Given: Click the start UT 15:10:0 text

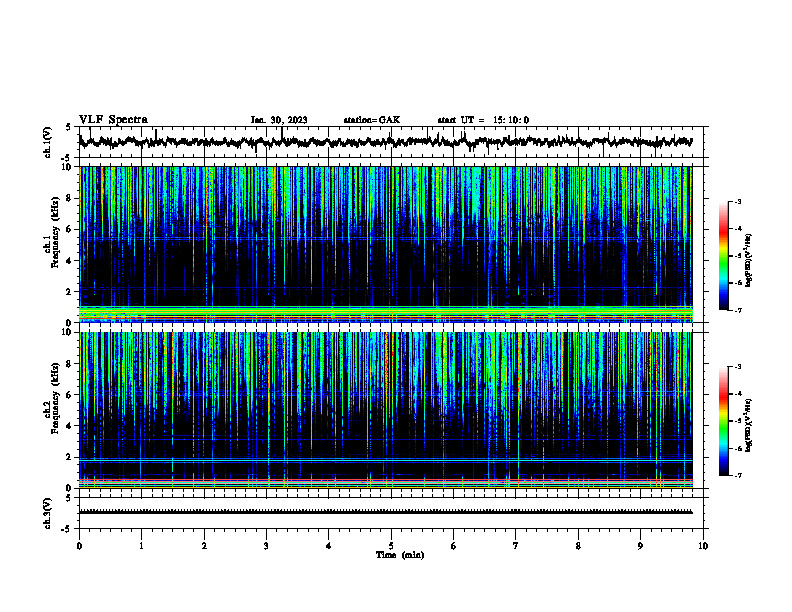Looking at the screenshot, I should (483, 120).
